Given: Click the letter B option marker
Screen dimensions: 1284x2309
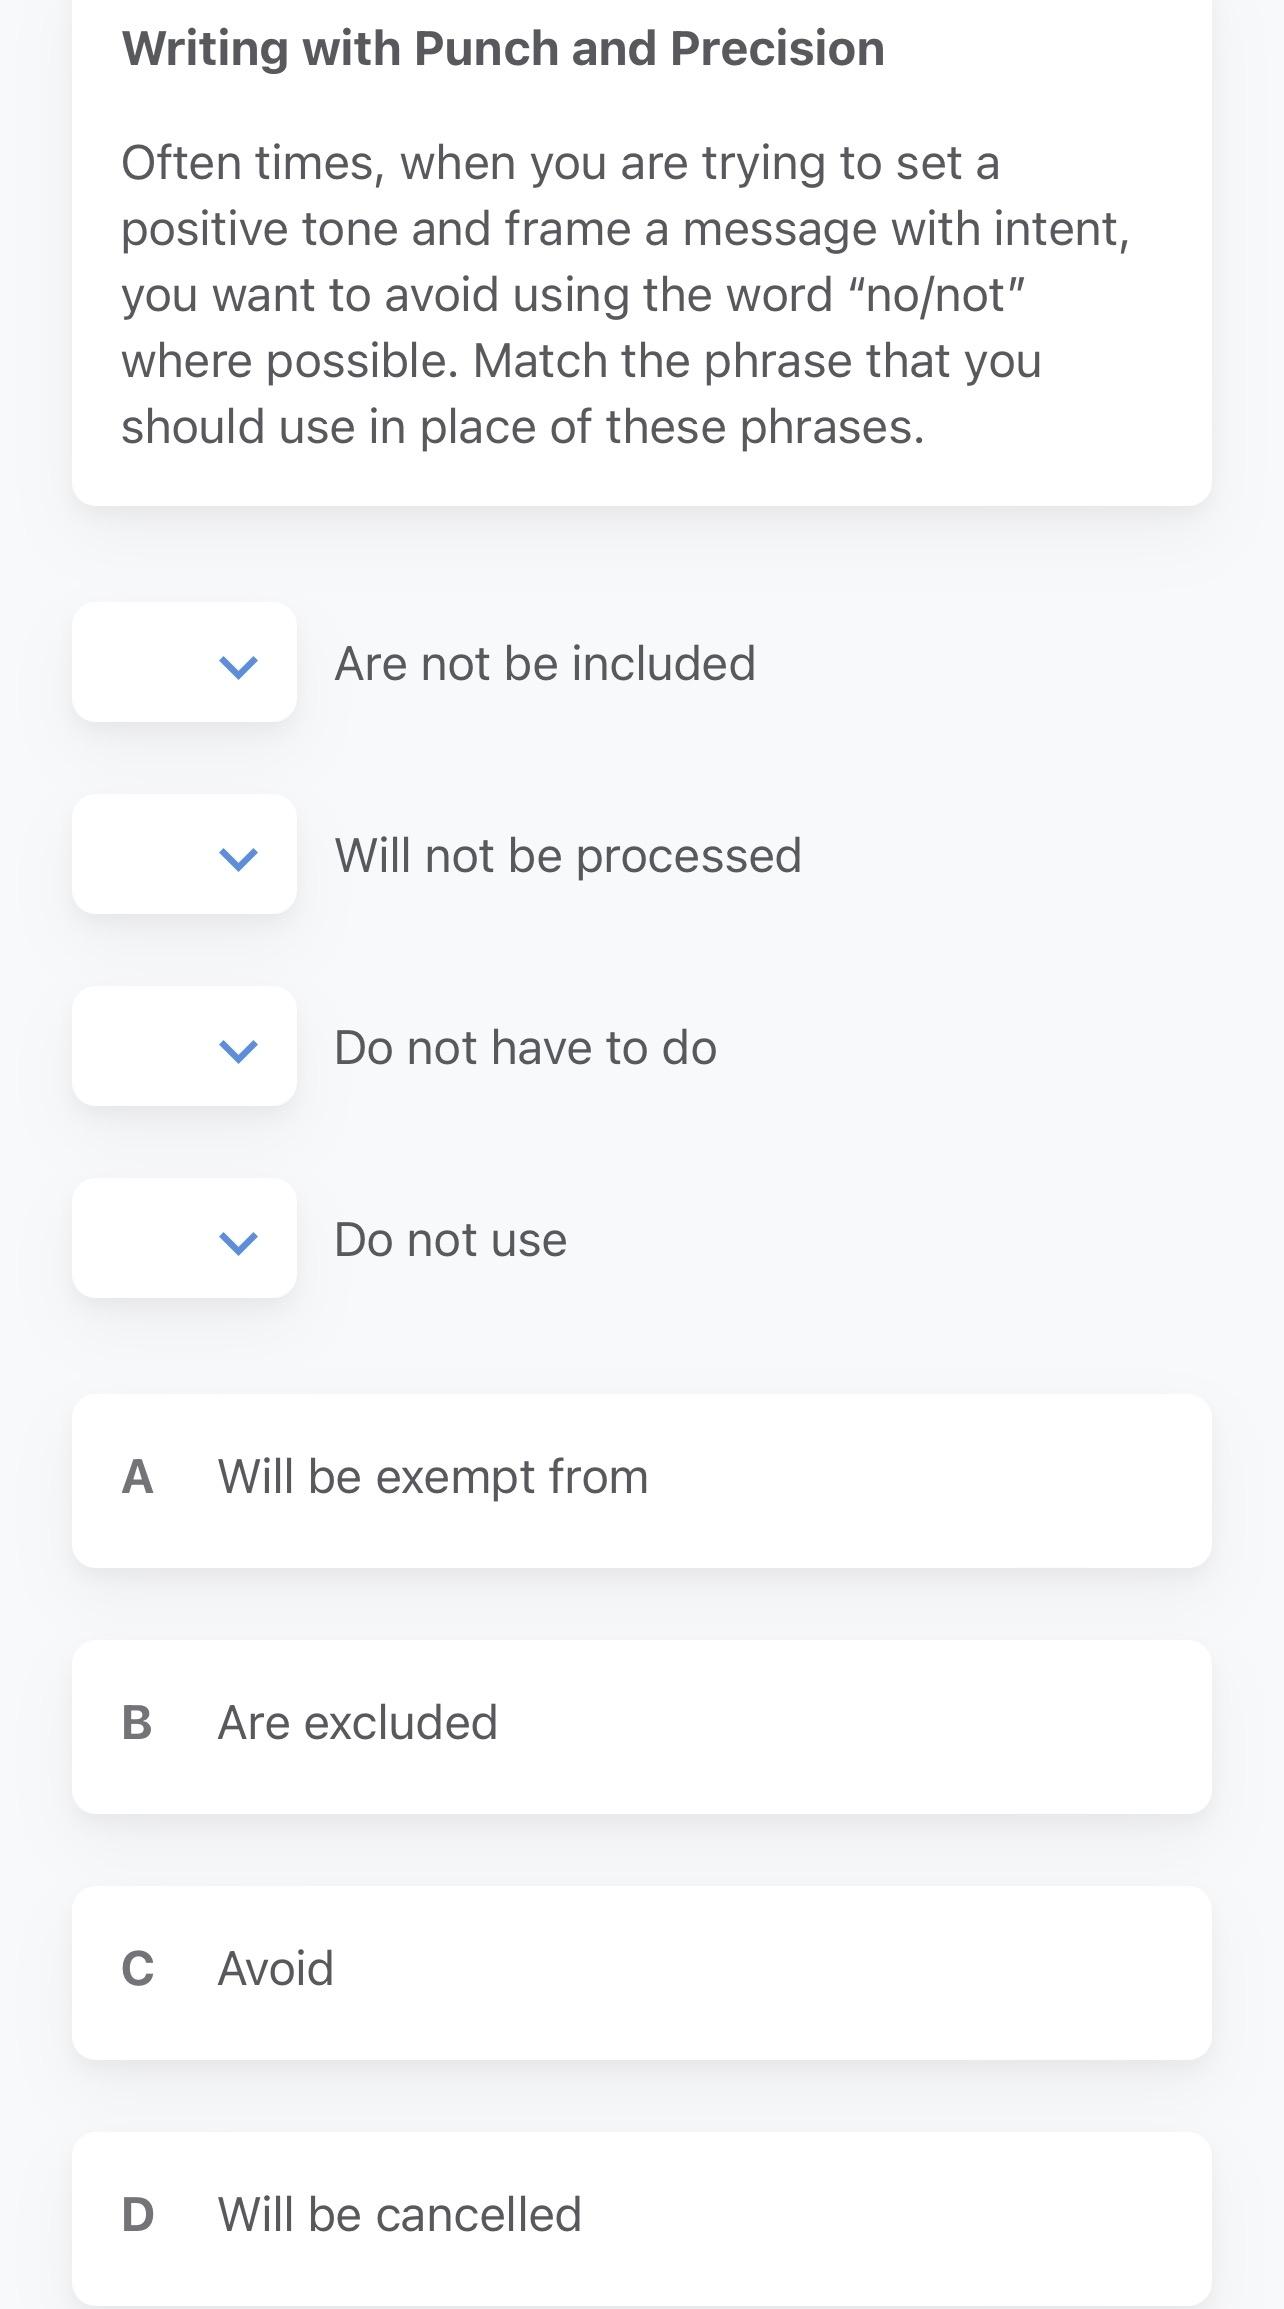Looking at the screenshot, I should coord(137,1723).
